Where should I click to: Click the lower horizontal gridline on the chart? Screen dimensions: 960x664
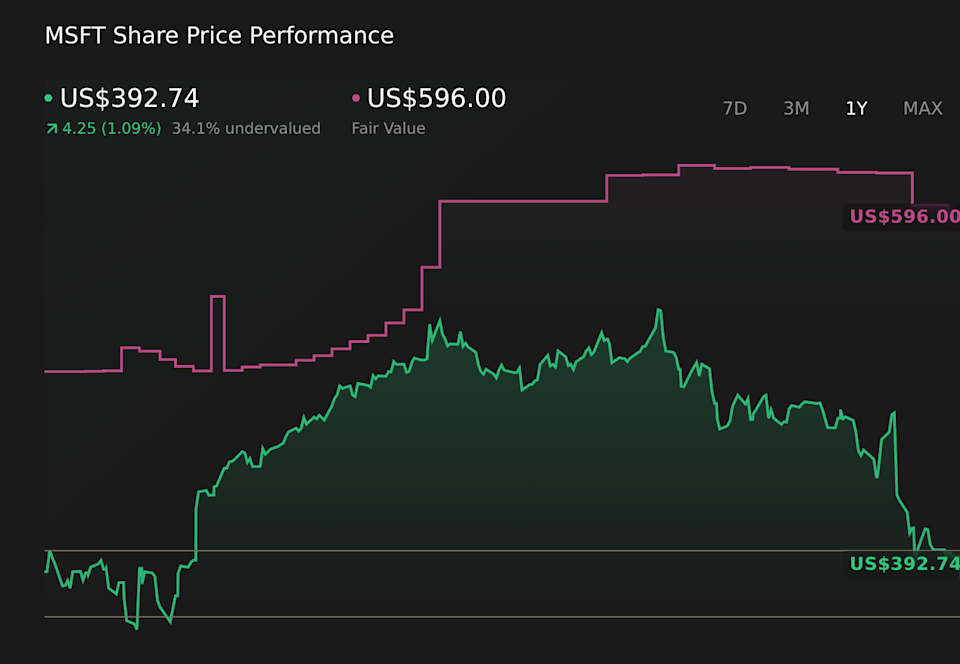click(x=450, y=618)
